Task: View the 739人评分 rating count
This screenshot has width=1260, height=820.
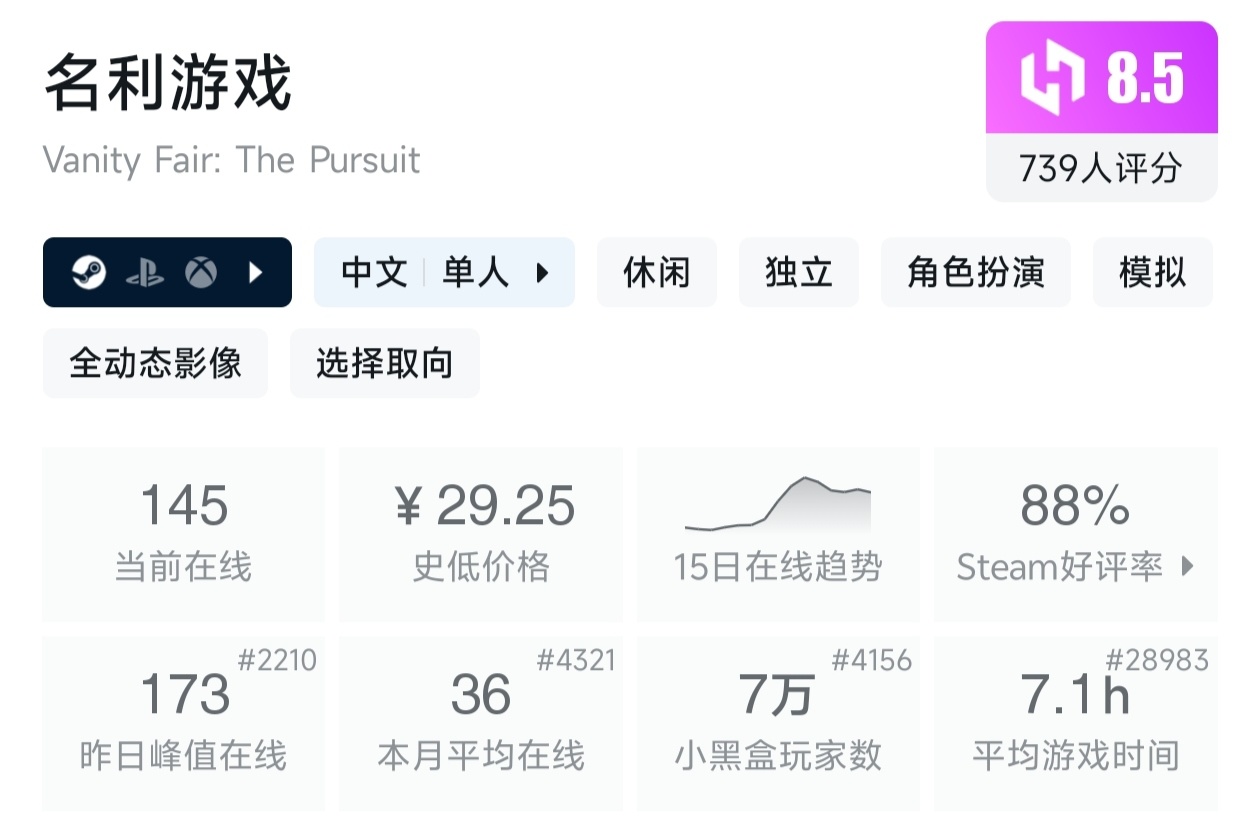Action: point(1101,168)
